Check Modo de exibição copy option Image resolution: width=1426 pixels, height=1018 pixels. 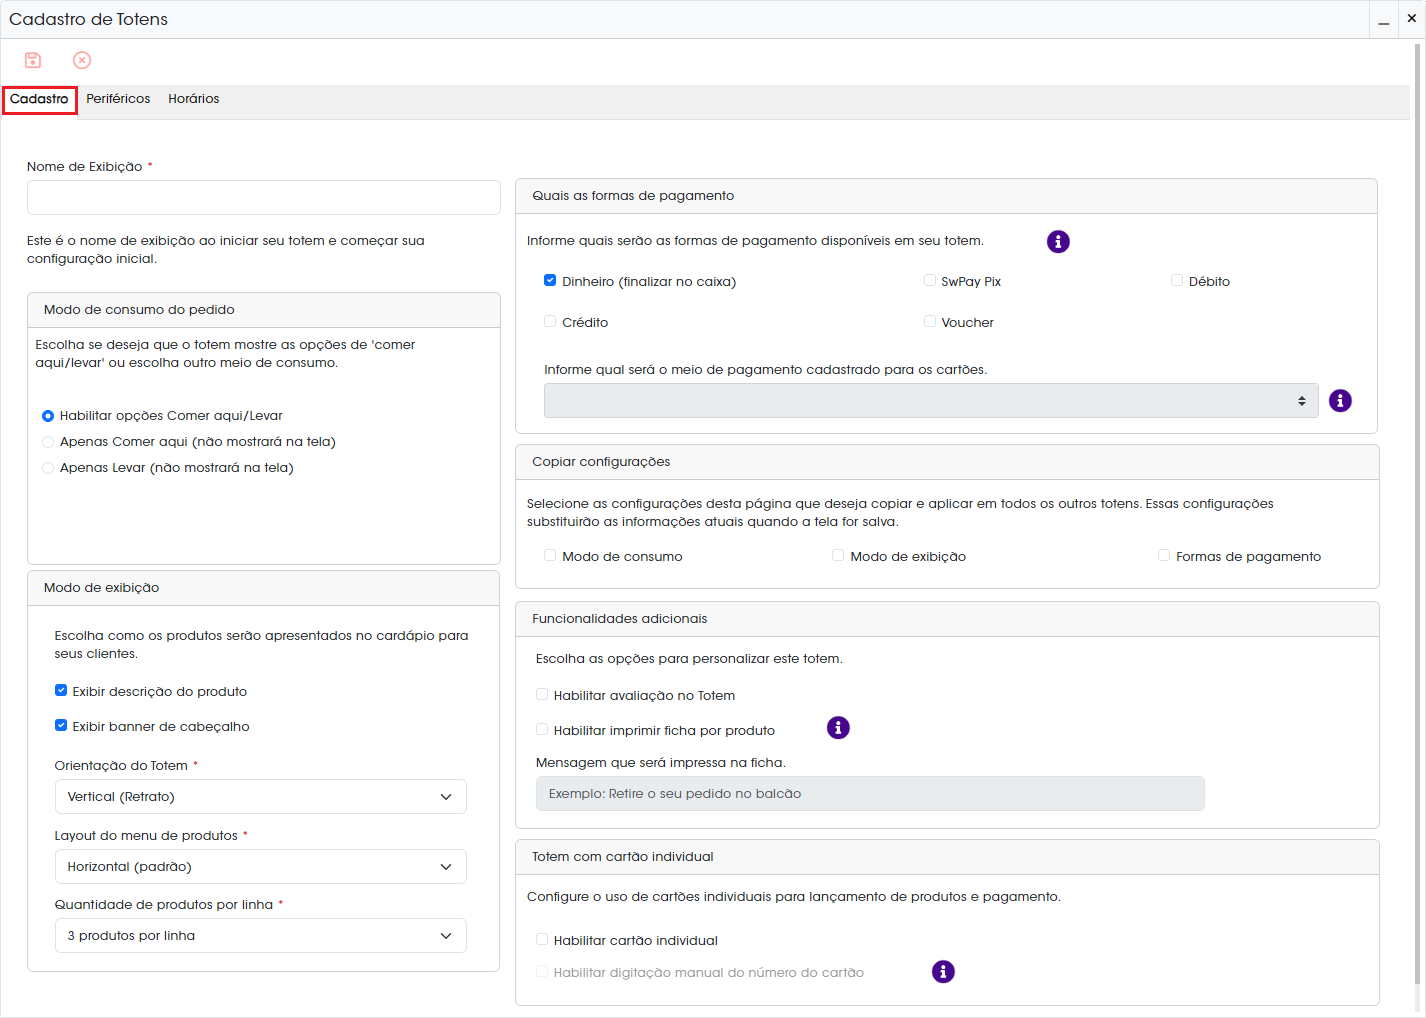[838, 556]
